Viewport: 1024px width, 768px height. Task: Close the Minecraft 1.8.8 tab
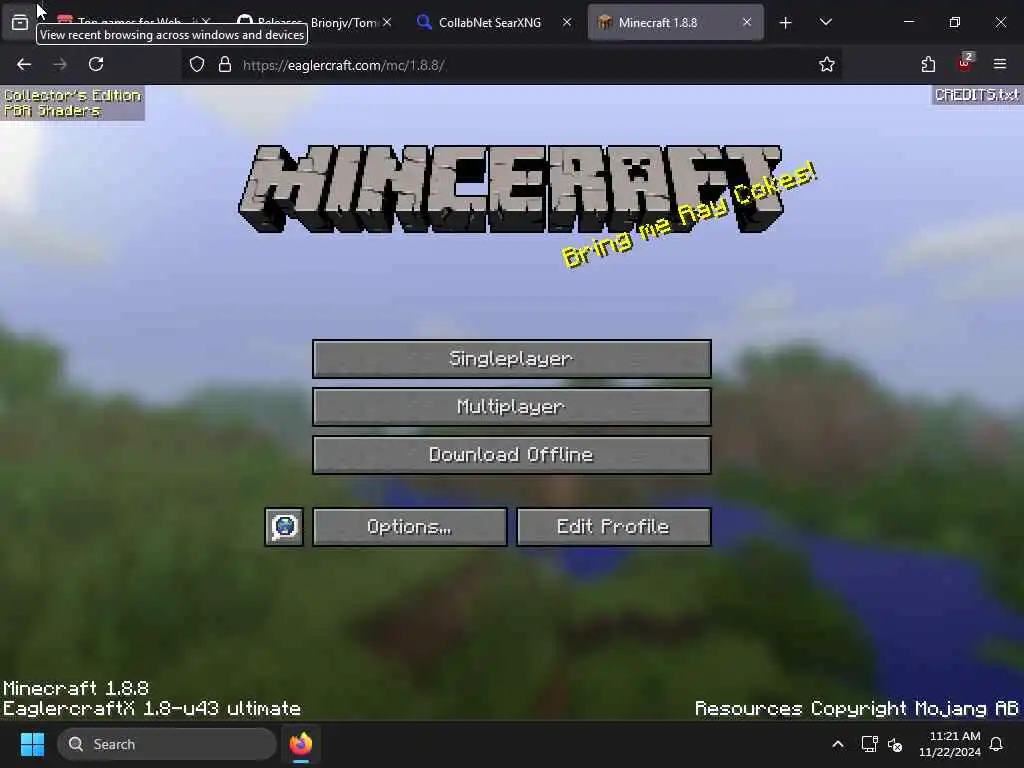click(x=746, y=22)
